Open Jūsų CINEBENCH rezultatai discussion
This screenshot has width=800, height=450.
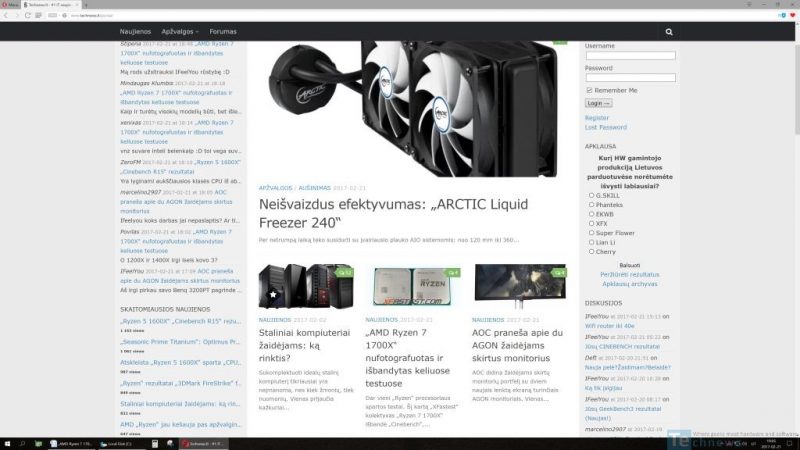(x=622, y=346)
